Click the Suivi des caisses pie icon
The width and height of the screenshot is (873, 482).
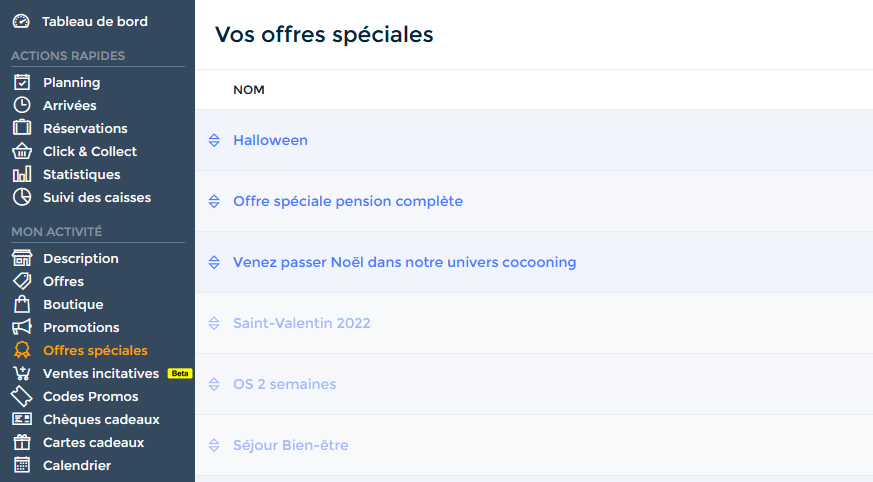click(x=22, y=197)
